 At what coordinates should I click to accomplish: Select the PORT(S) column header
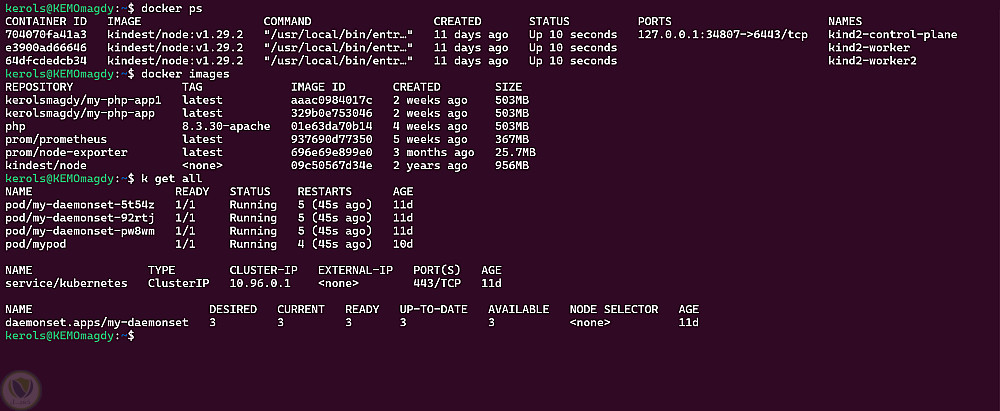(x=437, y=270)
